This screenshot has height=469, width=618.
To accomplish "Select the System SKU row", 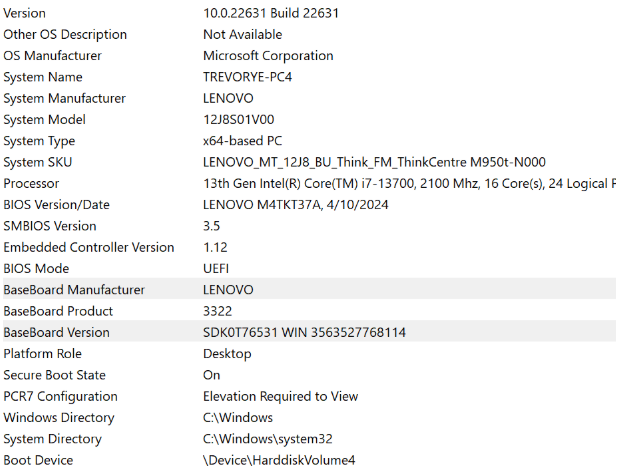I will 38,162.
